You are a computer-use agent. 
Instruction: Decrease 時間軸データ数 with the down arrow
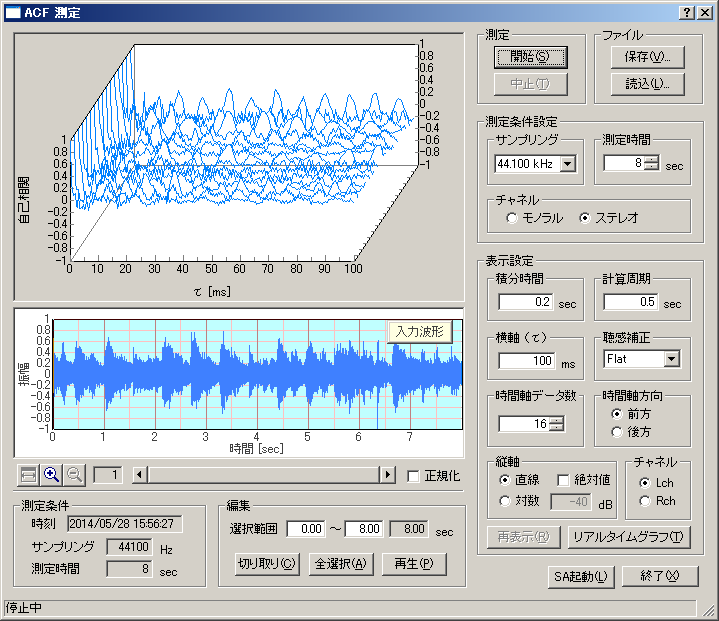tap(556, 427)
